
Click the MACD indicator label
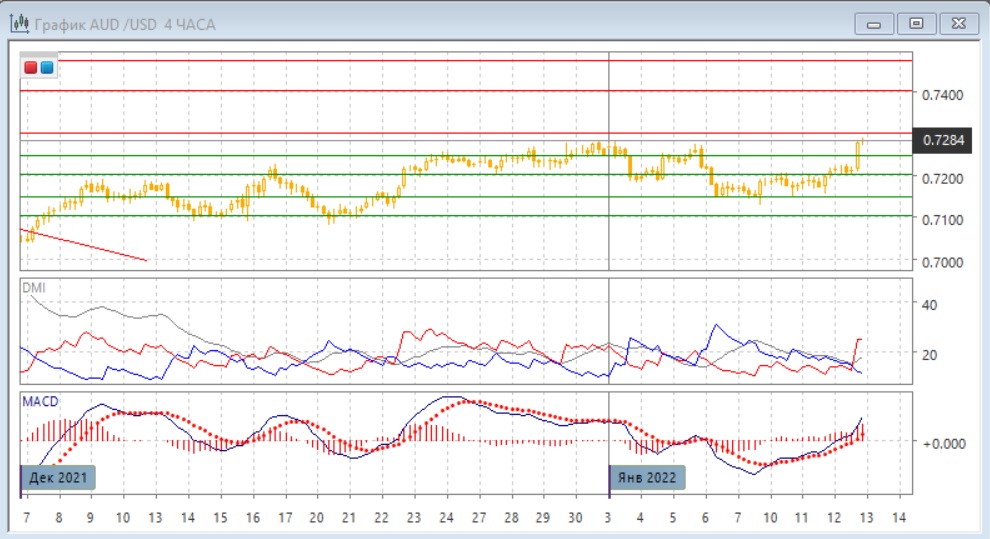[39, 401]
